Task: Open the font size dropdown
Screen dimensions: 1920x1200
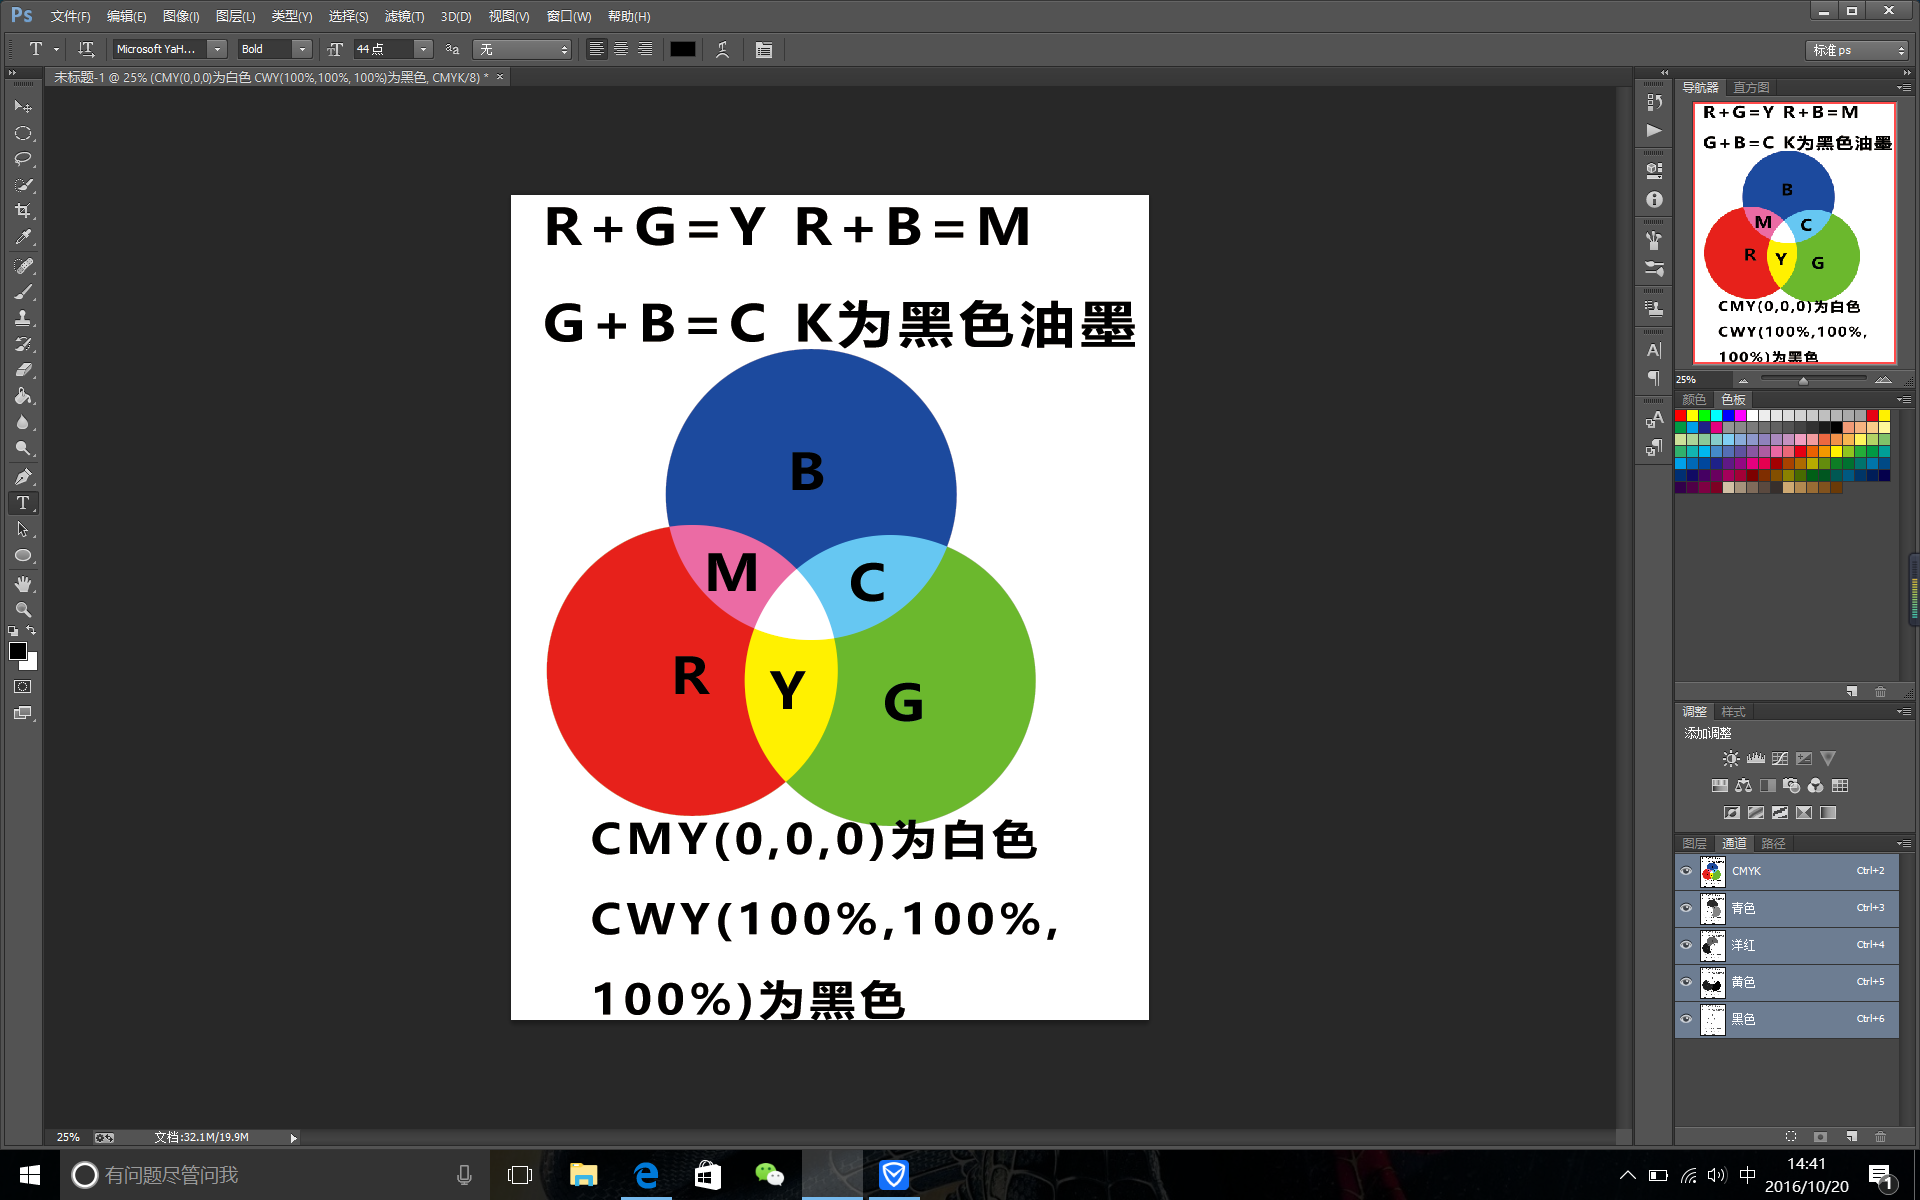Action: tap(423, 48)
